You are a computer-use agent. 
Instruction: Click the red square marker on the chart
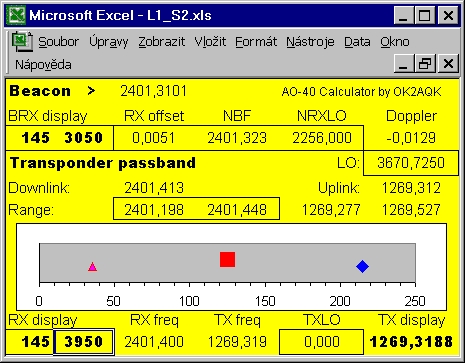[227, 259]
